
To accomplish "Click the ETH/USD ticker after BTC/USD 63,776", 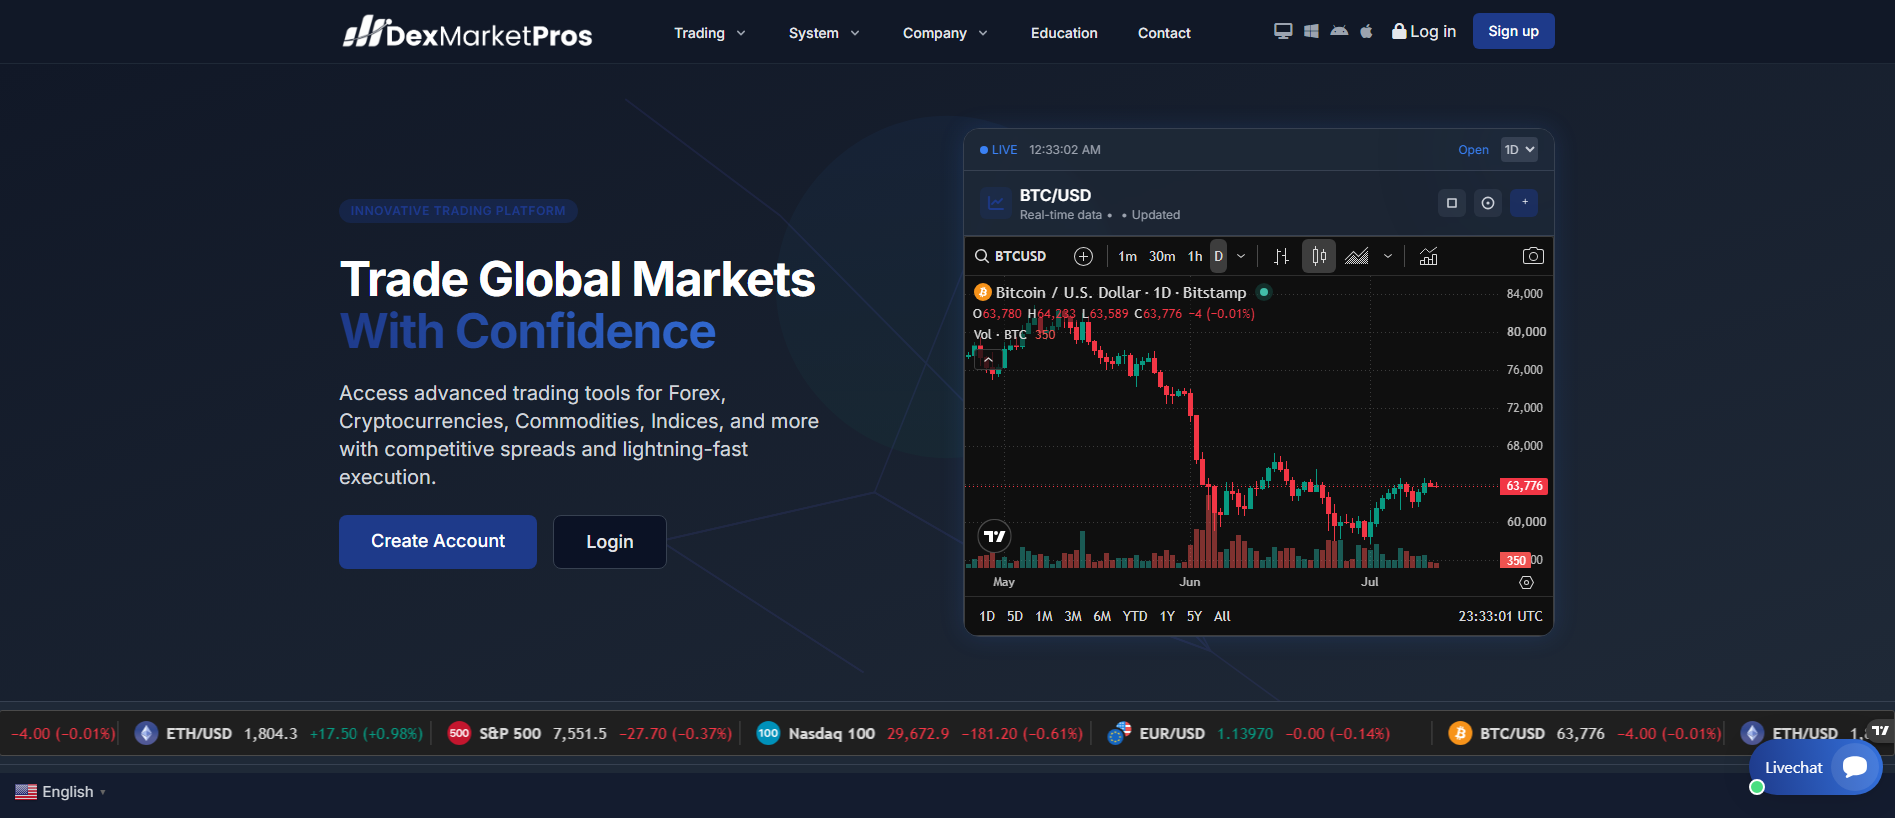I will pos(1805,733).
